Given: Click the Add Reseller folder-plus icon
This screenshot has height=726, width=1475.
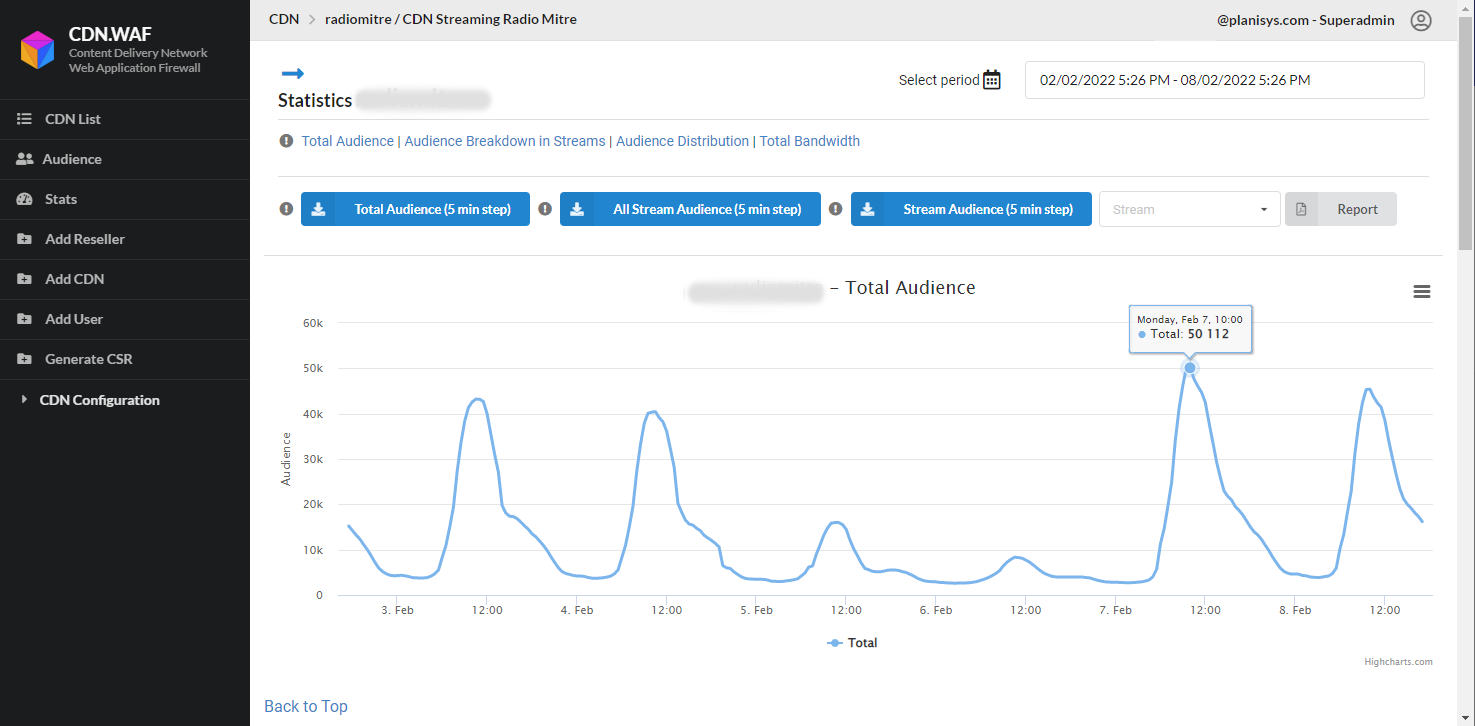Looking at the screenshot, I should pyautogui.click(x=25, y=239).
